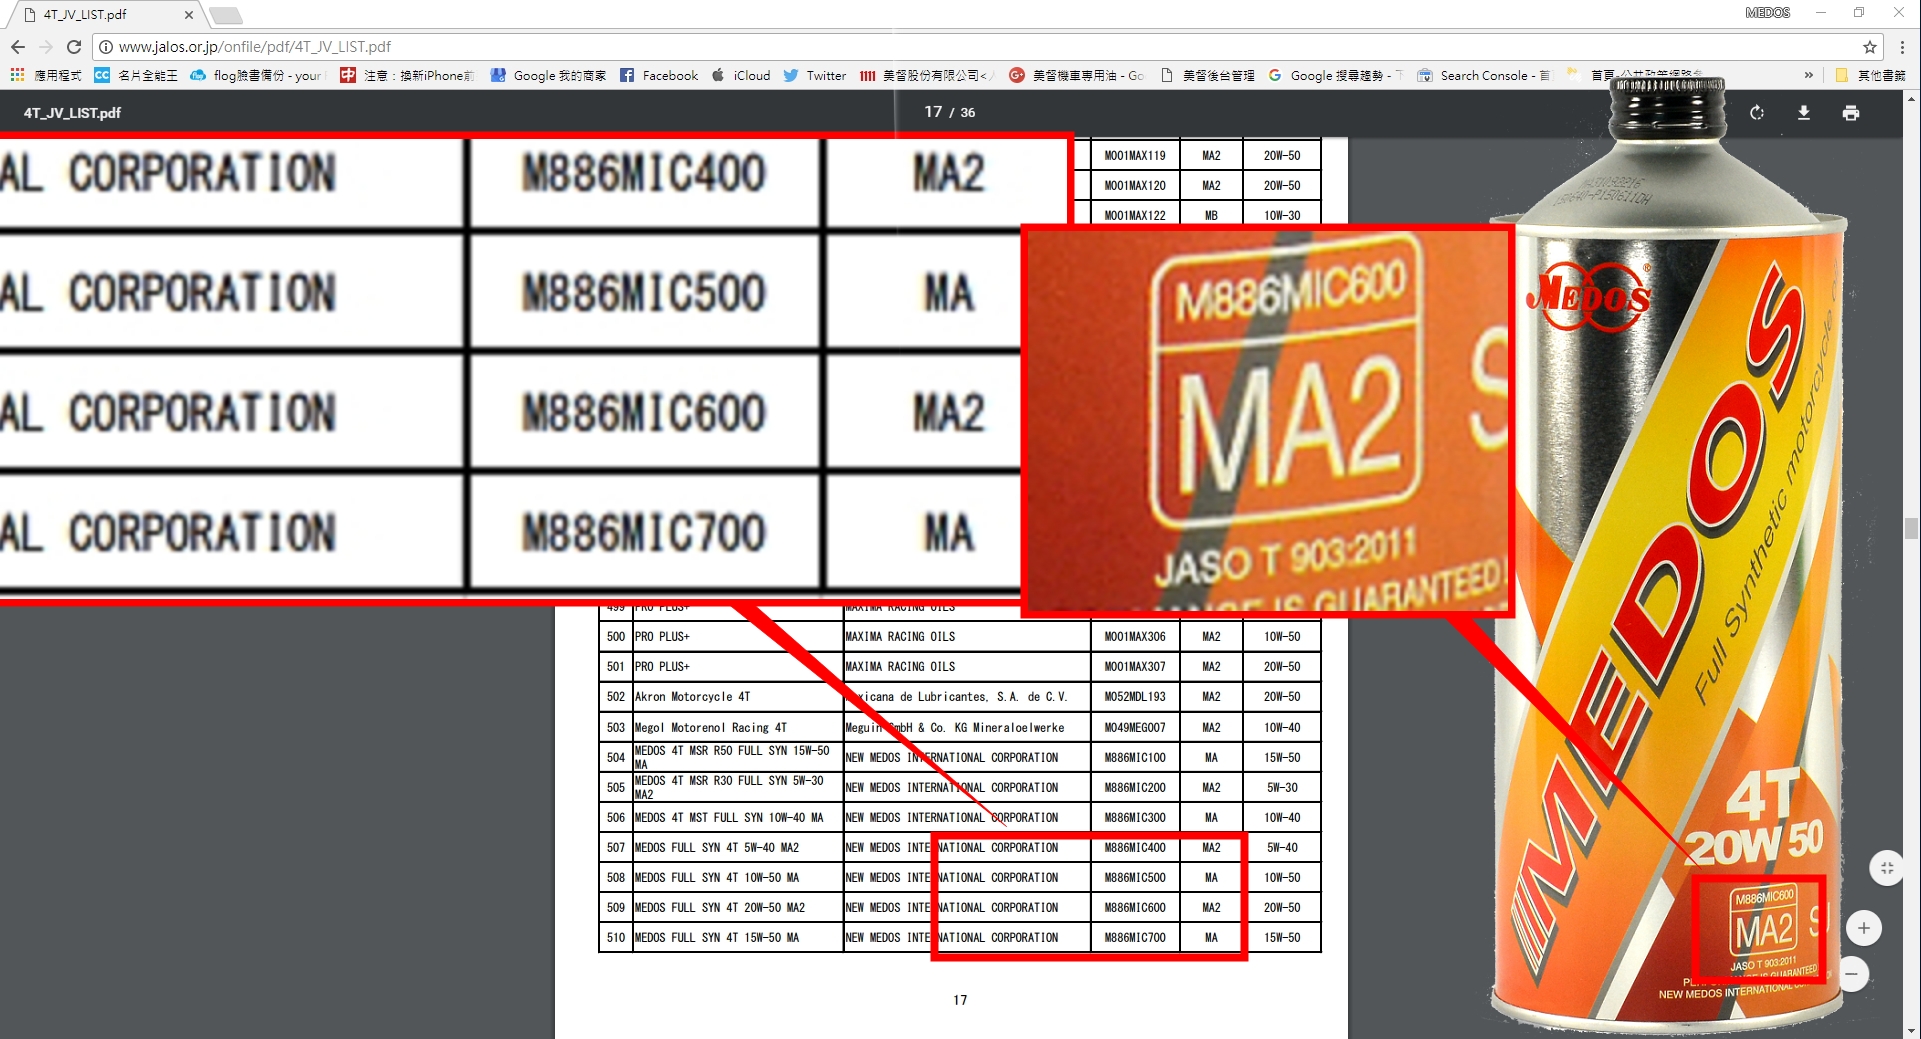The image size is (1921, 1039).
Task: Click the vertical scrollbar thumb
Action: click(x=1912, y=528)
